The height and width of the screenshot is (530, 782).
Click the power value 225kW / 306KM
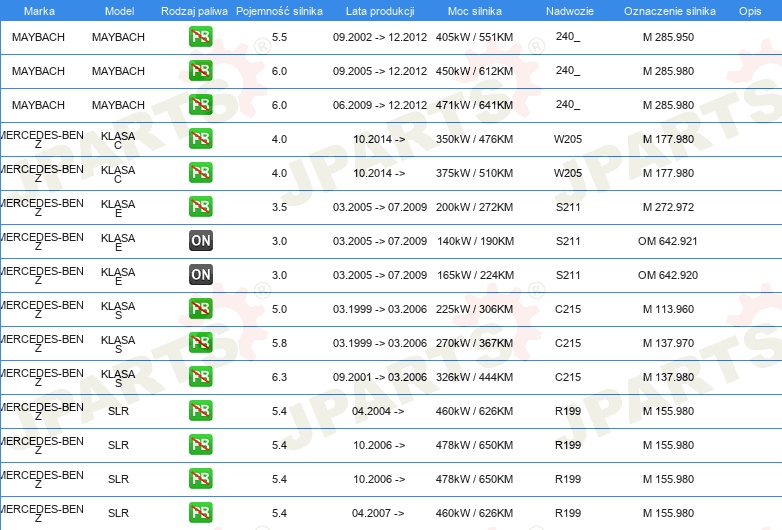474,309
